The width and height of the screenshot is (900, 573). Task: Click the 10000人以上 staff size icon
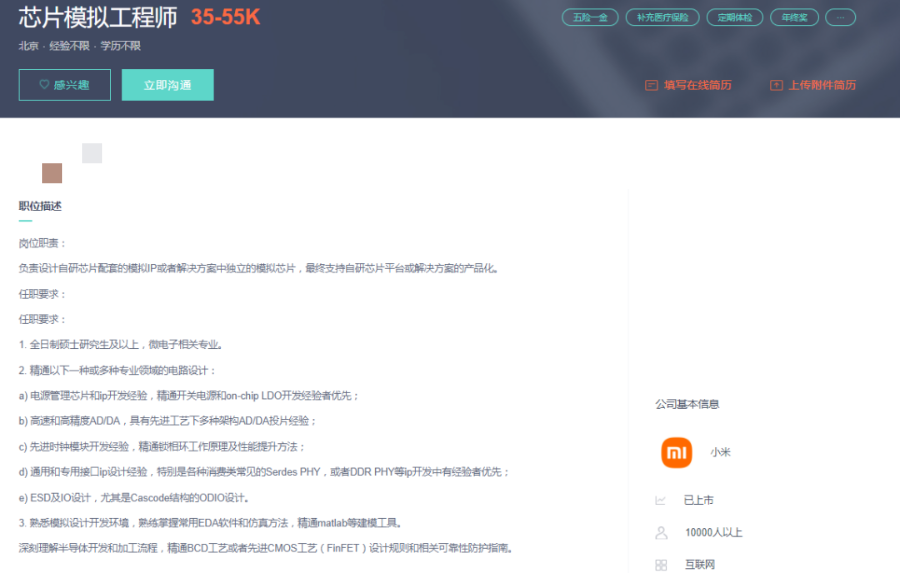click(x=661, y=533)
